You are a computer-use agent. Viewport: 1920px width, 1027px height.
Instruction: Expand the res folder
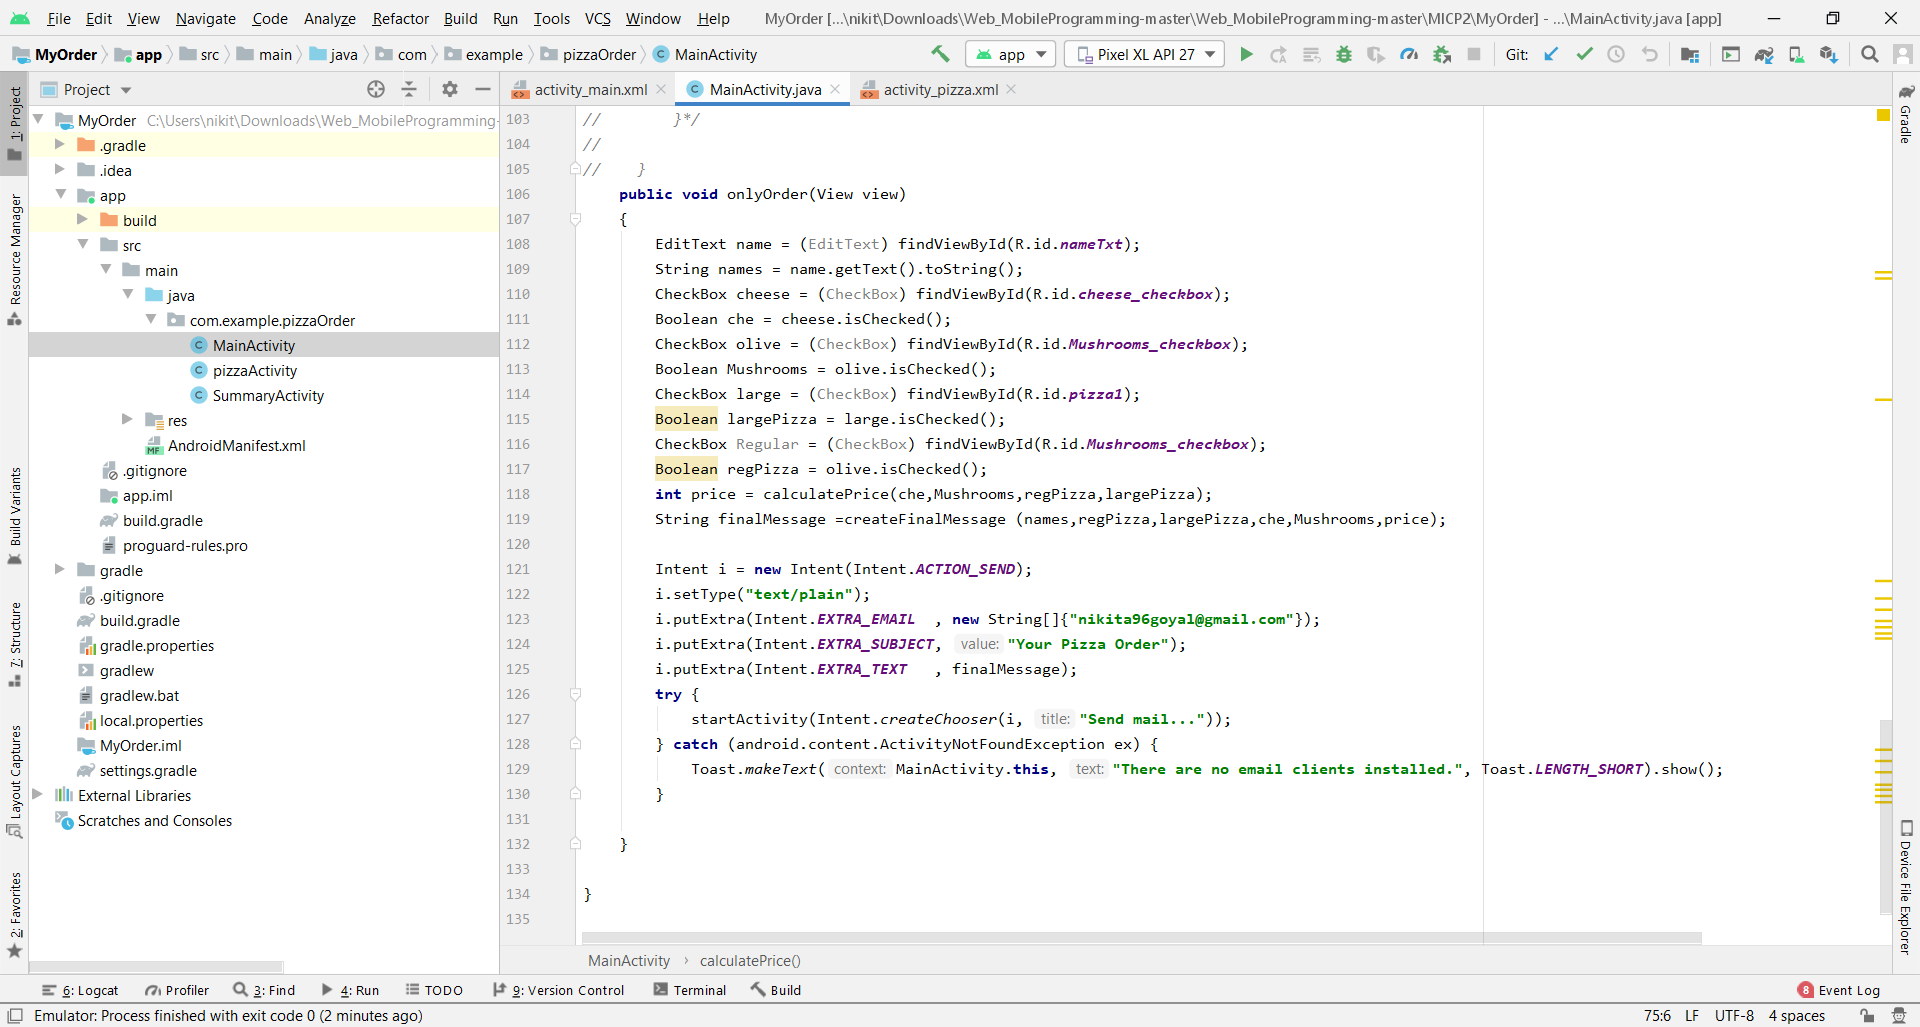point(127,419)
